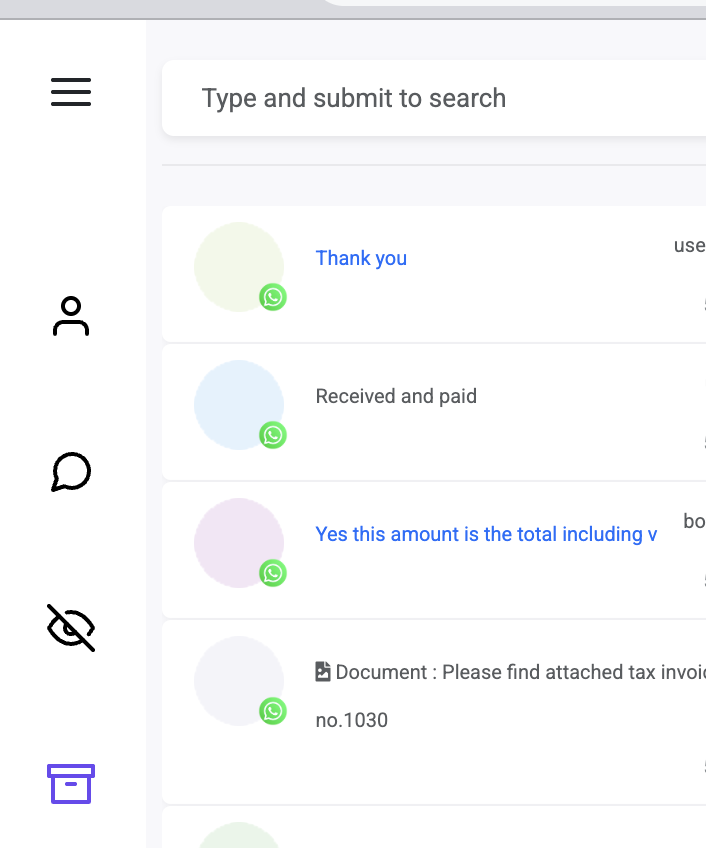
Task: Click the "no.1030" invoice number text
Action: point(351,720)
